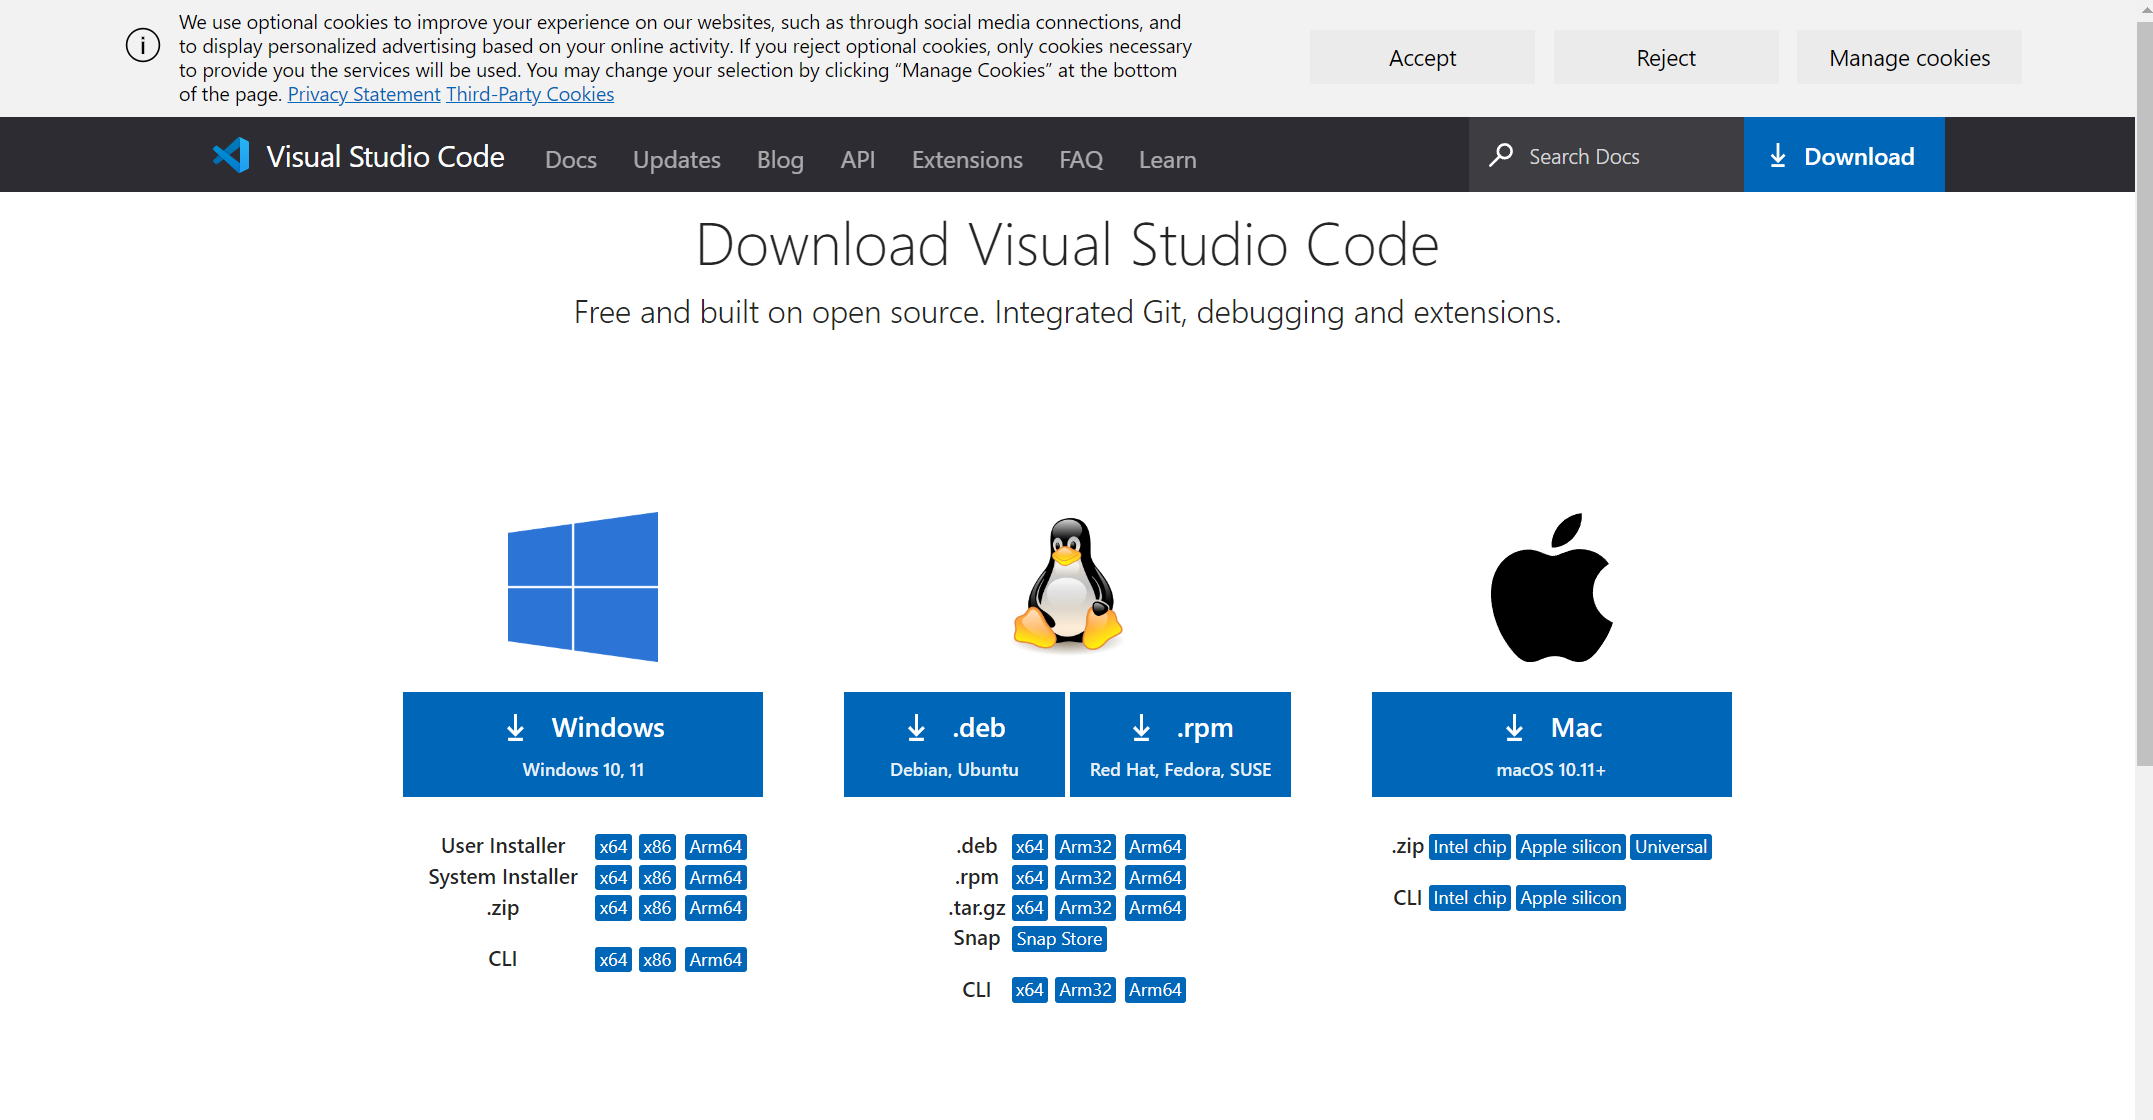Download the Windows installer
Viewport: 2153px width, 1120px height.
pyautogui.click(x=582, y=744)
